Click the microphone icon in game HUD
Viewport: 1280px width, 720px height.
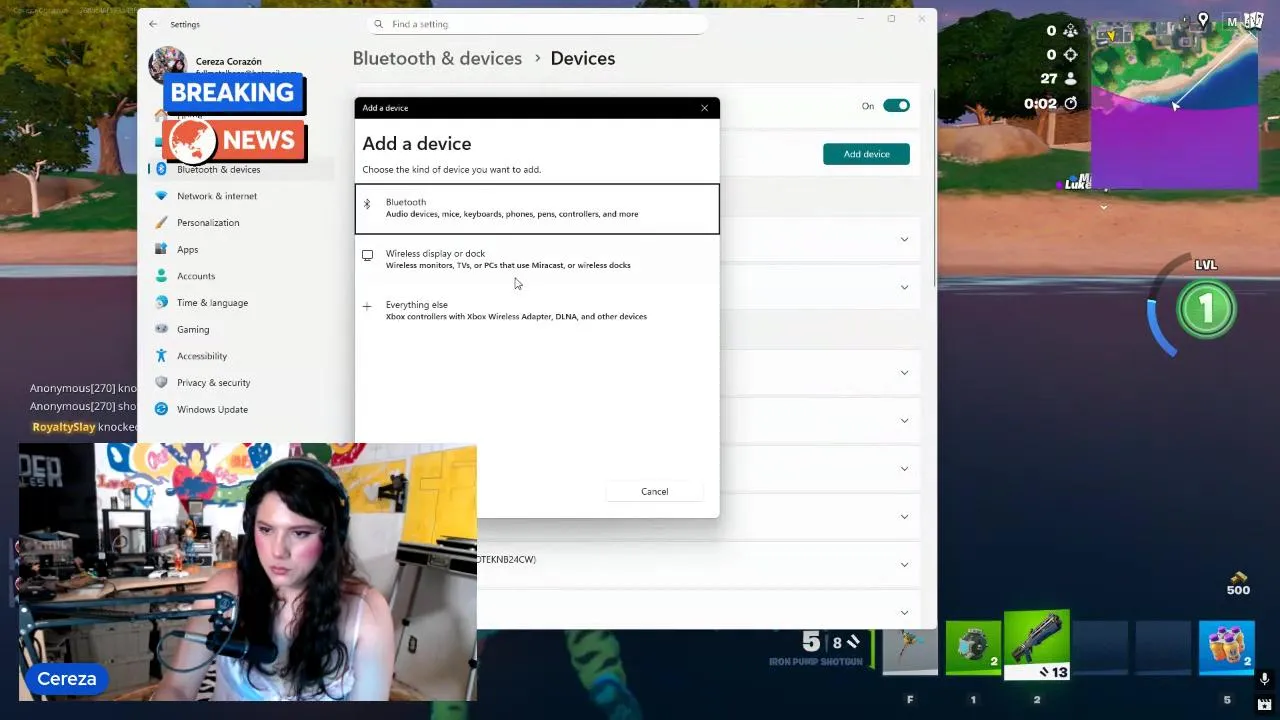1264,680
